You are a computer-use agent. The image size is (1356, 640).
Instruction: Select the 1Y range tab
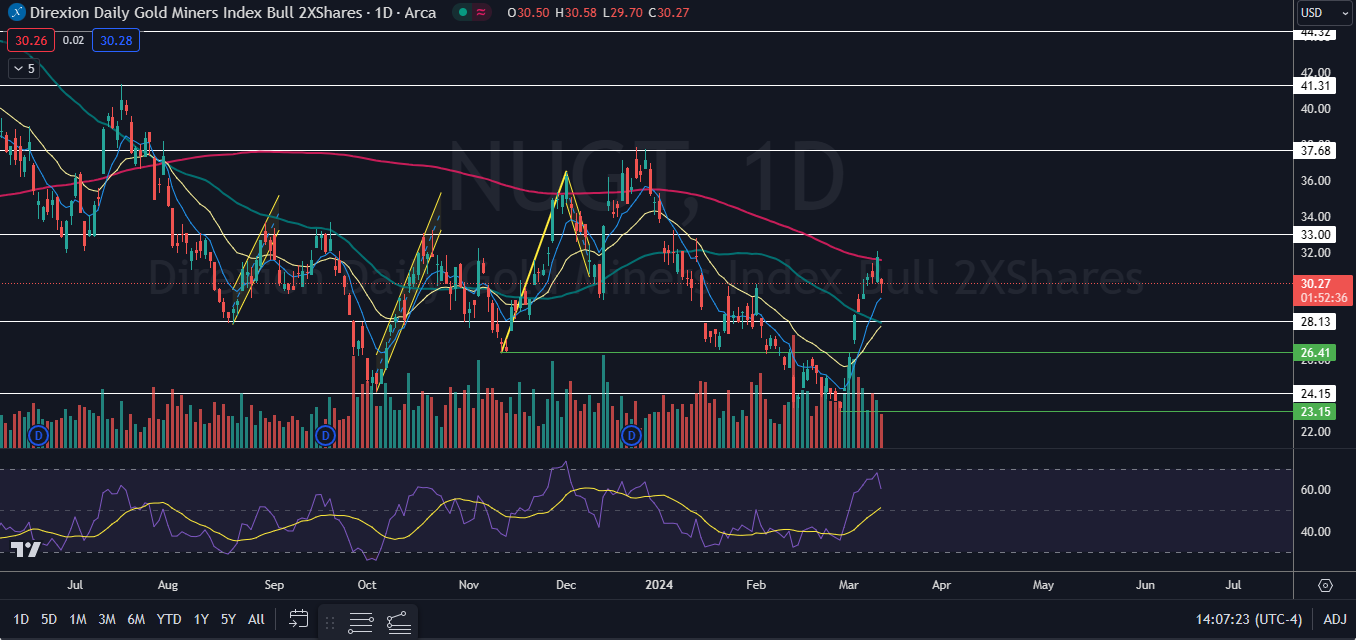click(x=201, y=619)
